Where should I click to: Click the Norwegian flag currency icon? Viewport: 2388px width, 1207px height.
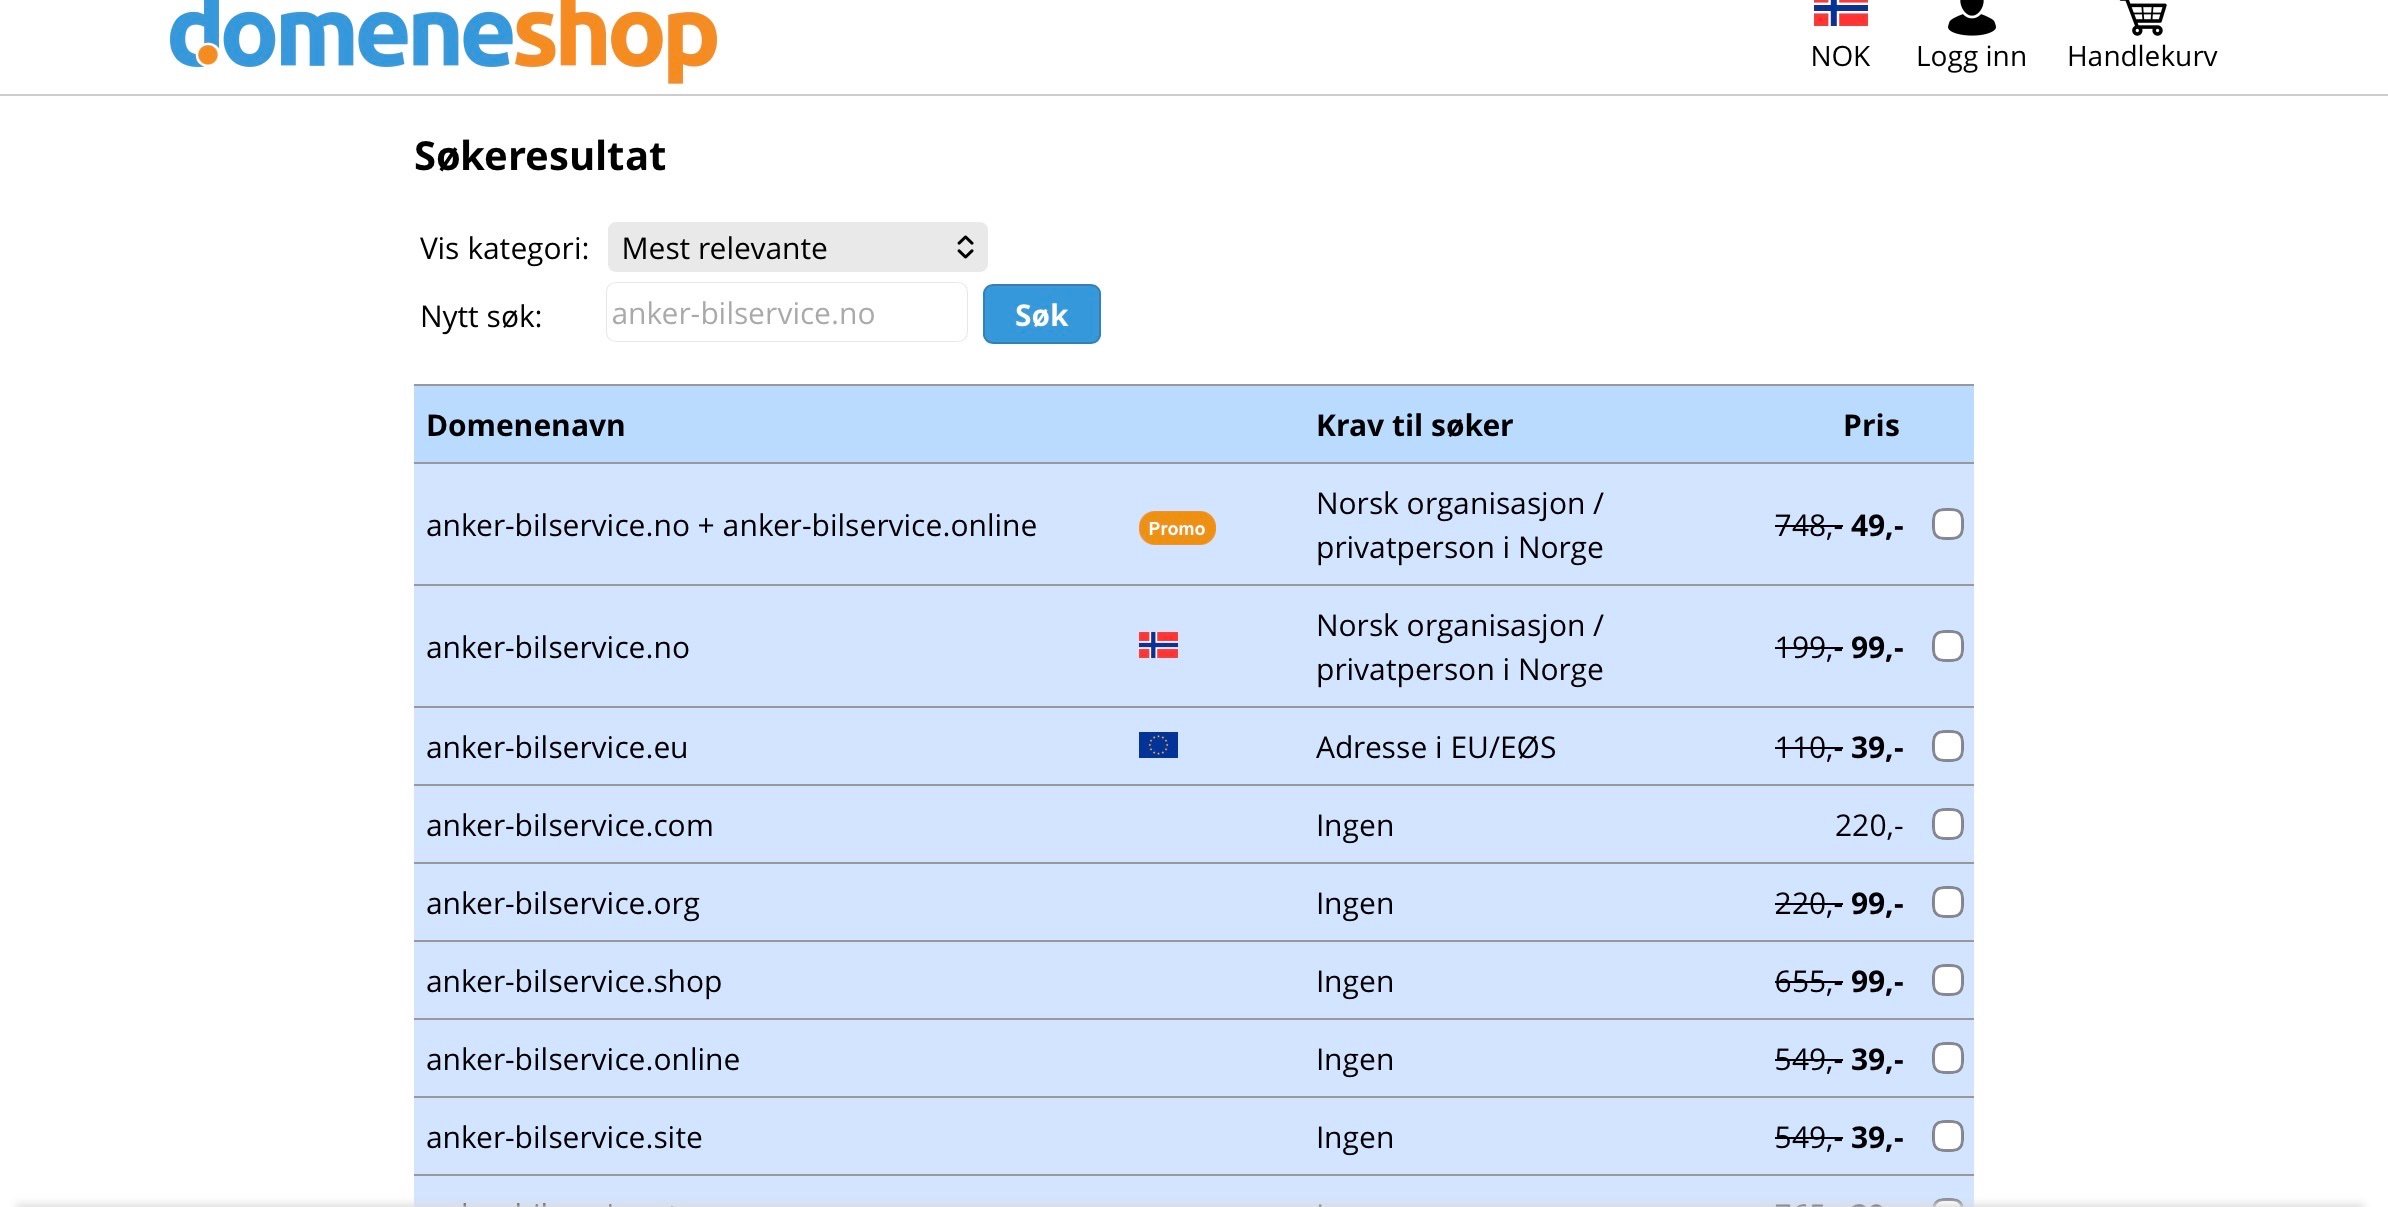click(x=1840, y=13)
